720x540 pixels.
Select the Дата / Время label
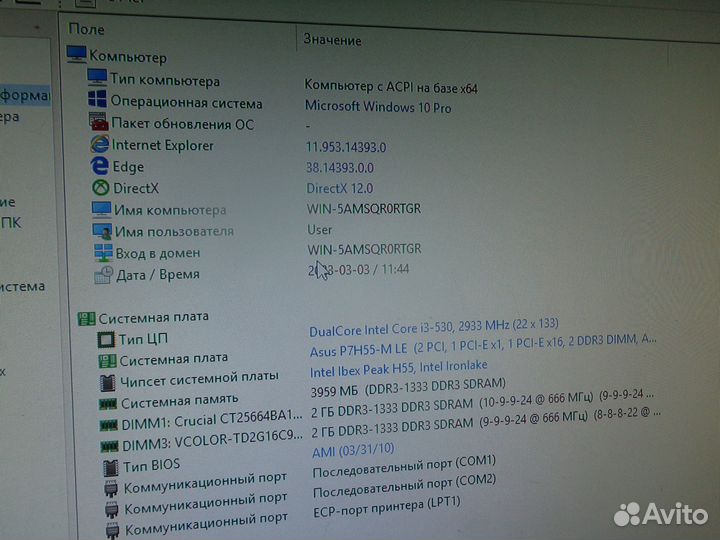pos(158,275)
